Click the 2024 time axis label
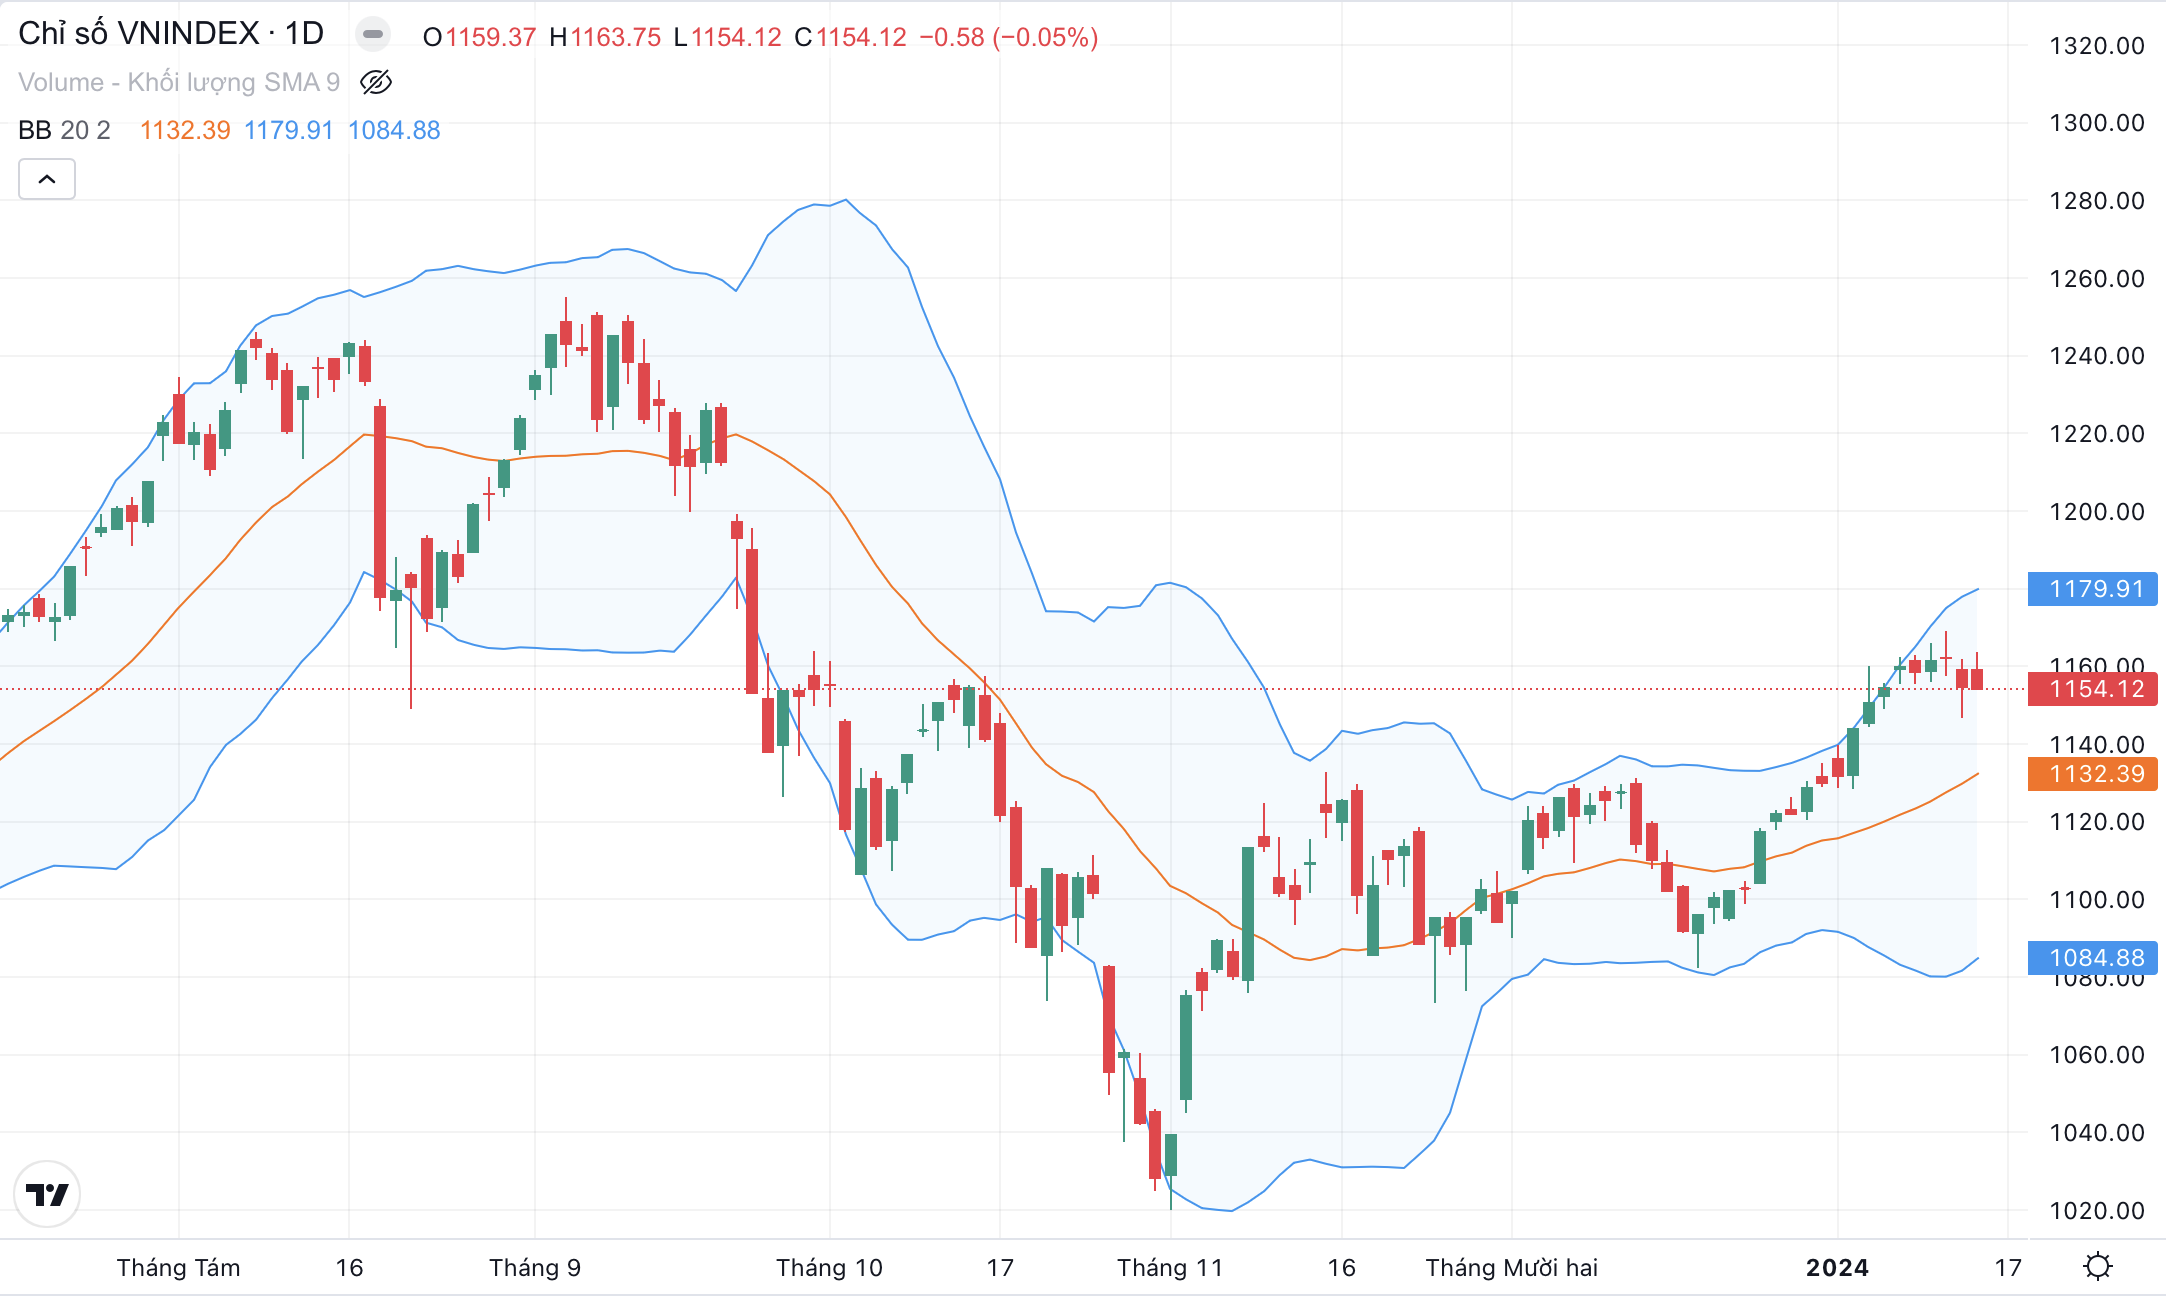Image resolution: width=2166 pixels, height=1296 pixels. [x=1837, y=1268]
